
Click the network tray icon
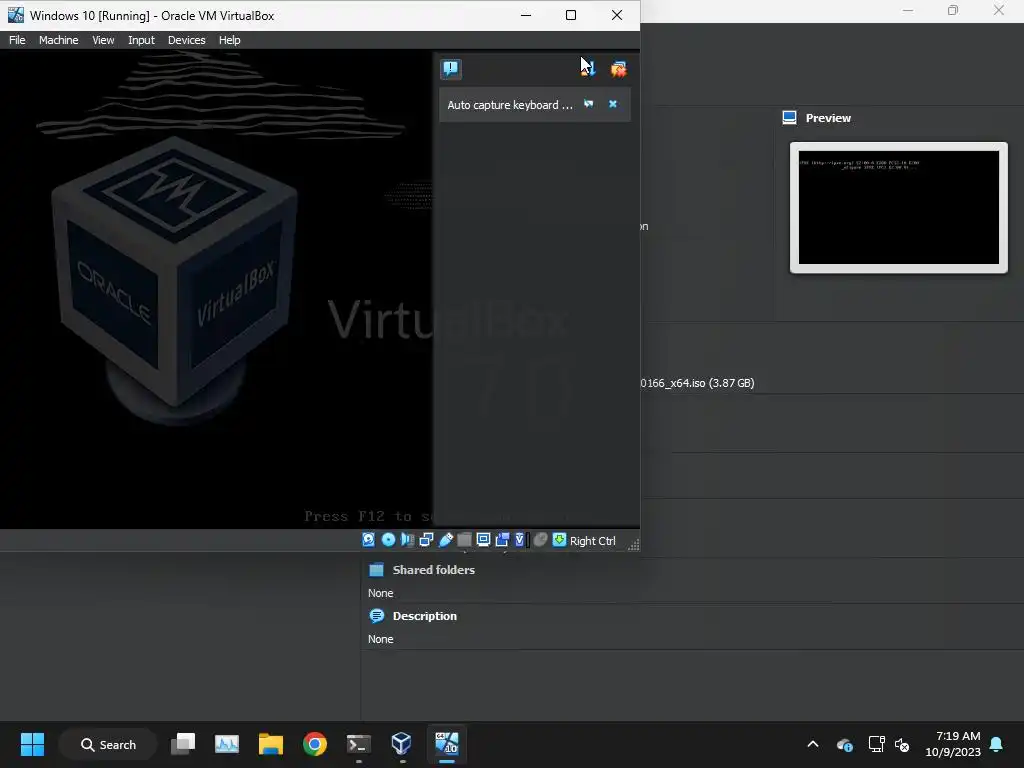point(876,744)
